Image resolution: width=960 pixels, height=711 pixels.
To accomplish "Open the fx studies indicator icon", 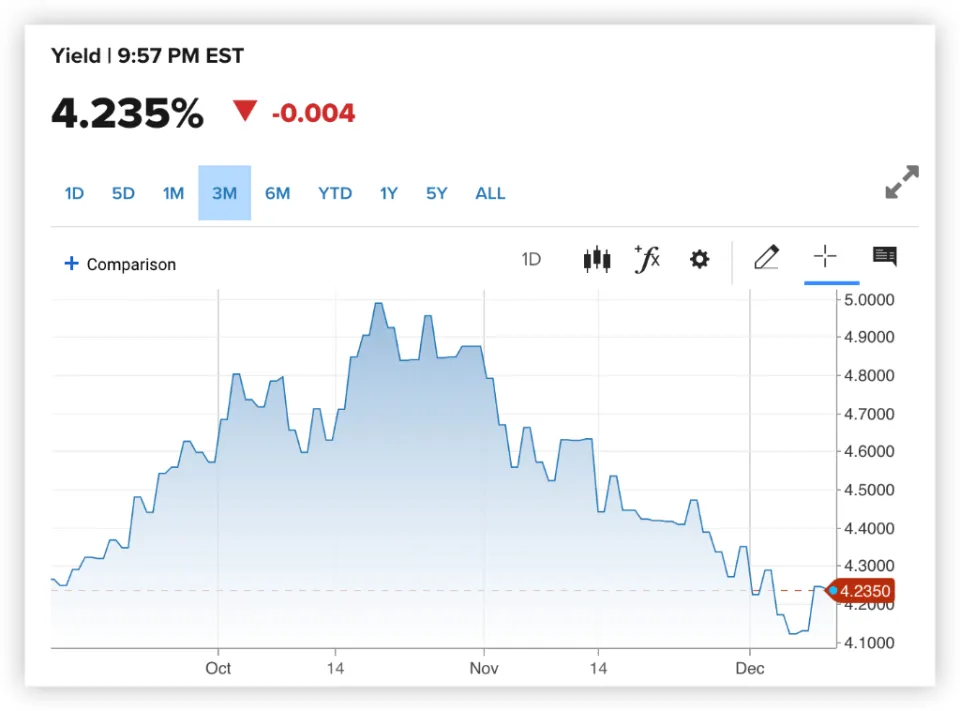I will tap(648, 259).
